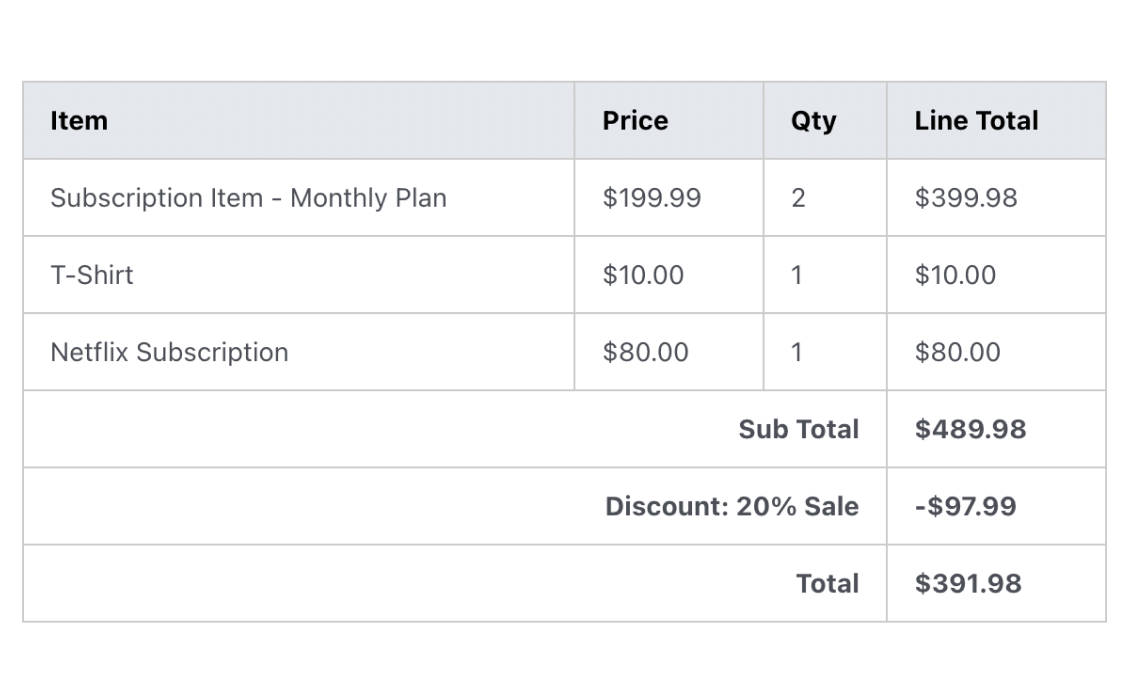Select the Netflix Subscription item cell
The height and width of the screenshot is (693, 1134).
coord(169,352)
